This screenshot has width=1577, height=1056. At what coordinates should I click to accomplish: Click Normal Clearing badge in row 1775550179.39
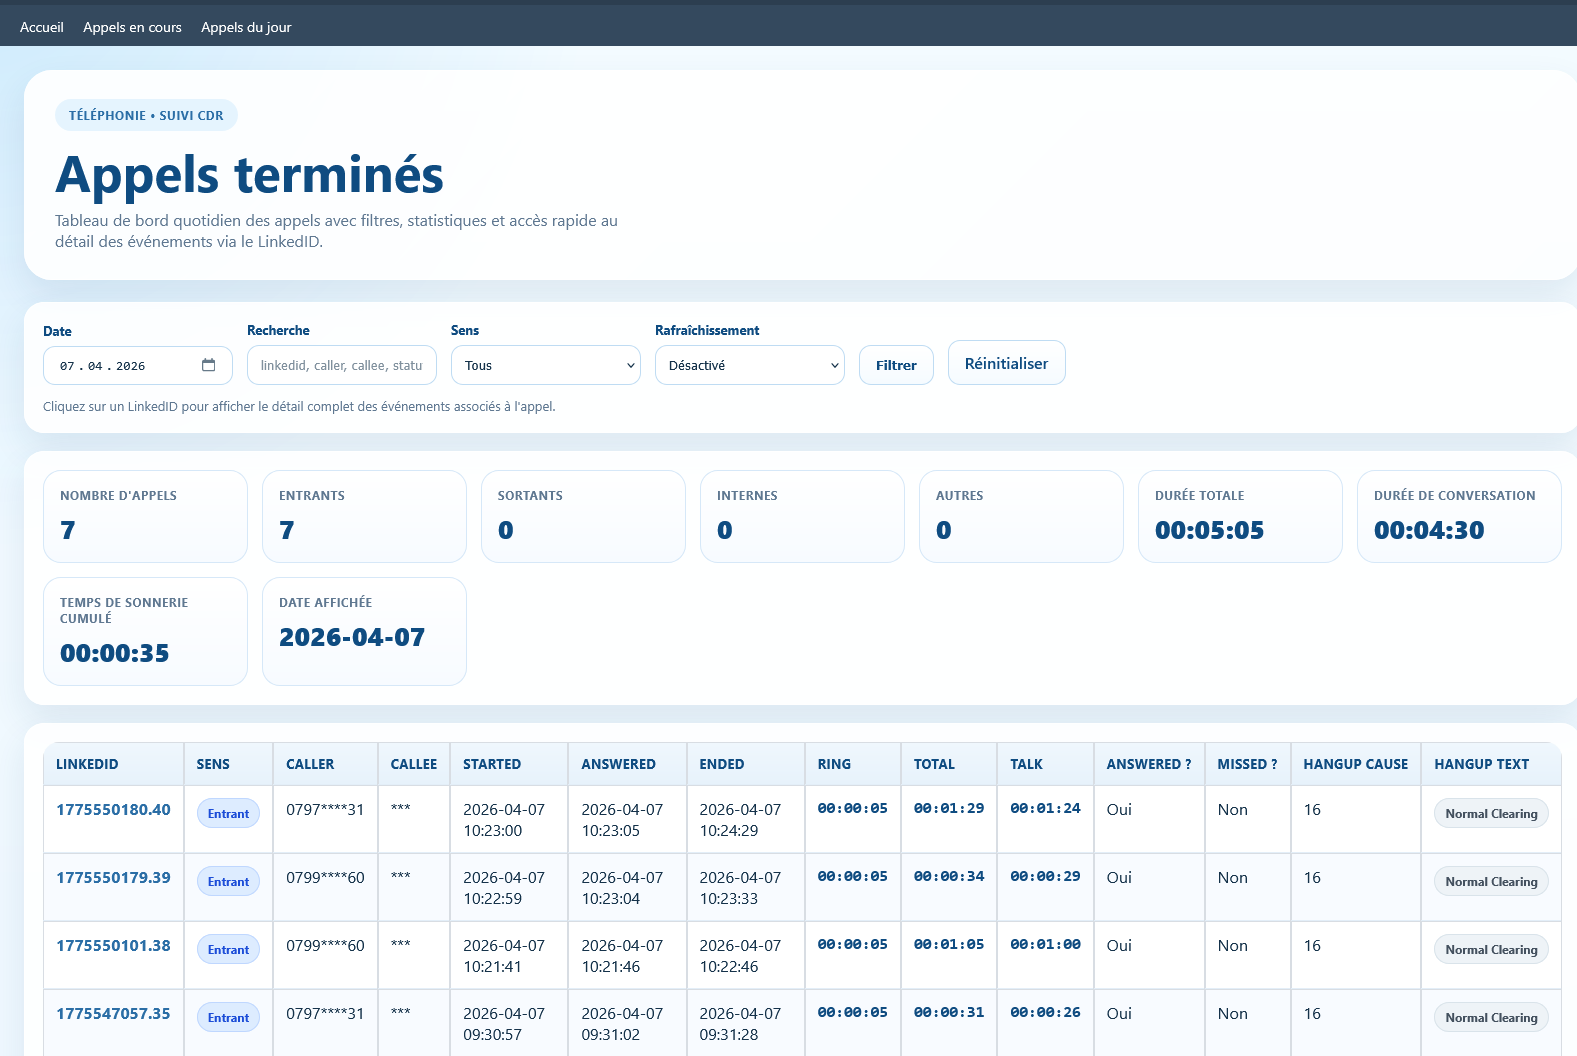point(1491,881)
